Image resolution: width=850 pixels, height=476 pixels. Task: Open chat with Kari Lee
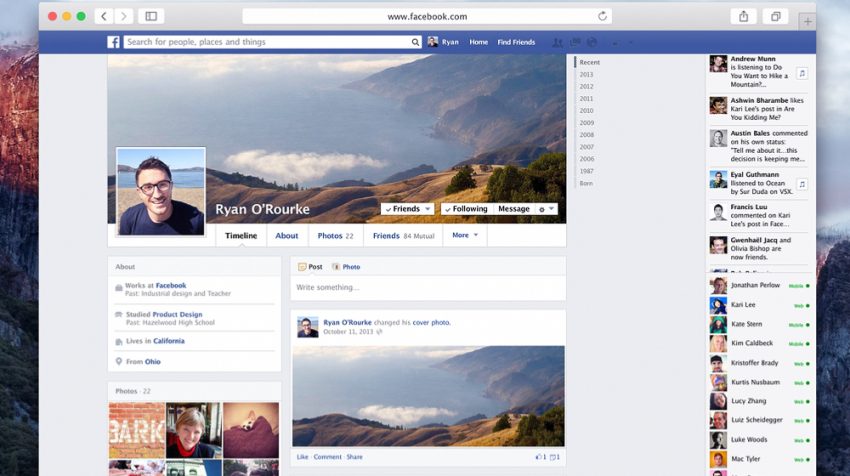(x=743, y=305)
